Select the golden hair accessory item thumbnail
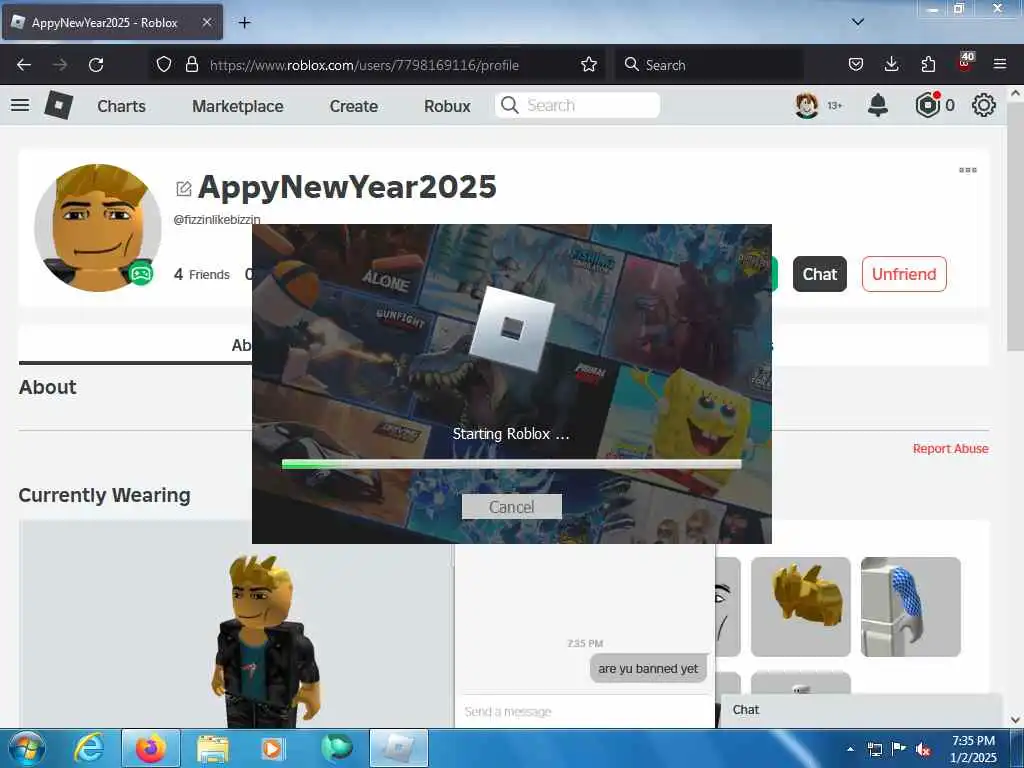1024x768 pixels. tap(801, 607)
